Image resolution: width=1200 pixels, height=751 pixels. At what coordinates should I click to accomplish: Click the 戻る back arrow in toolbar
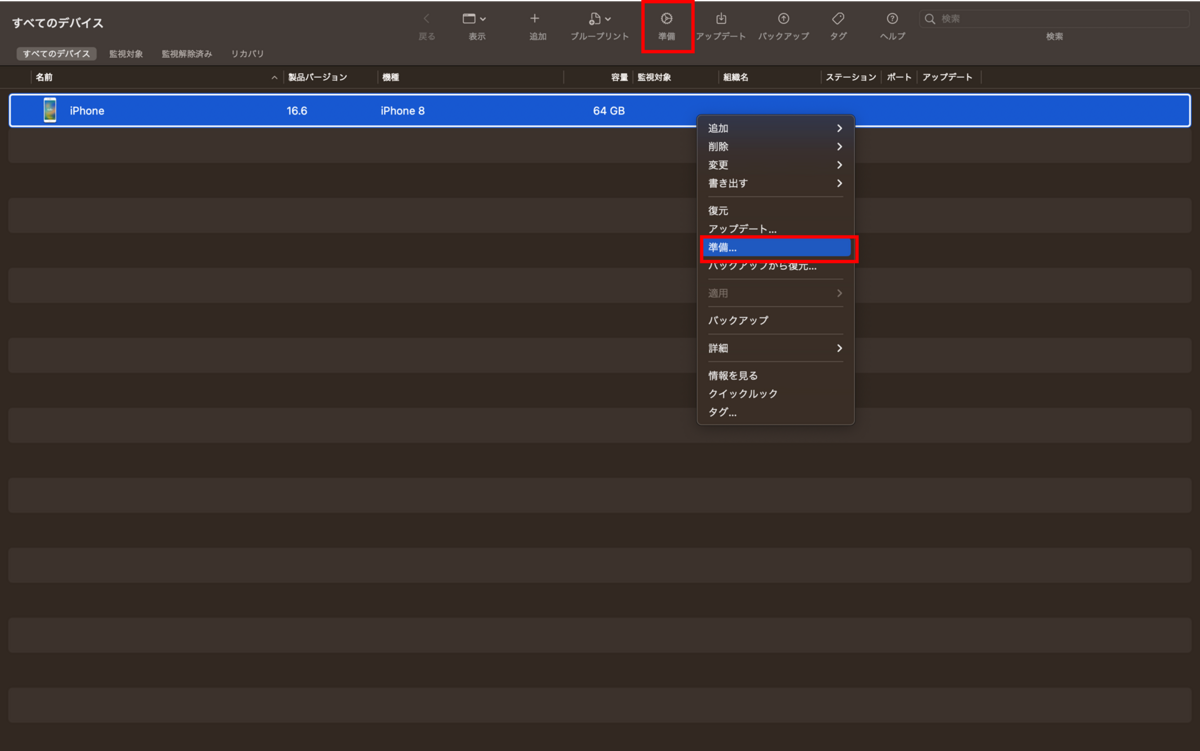click(427, 19)
